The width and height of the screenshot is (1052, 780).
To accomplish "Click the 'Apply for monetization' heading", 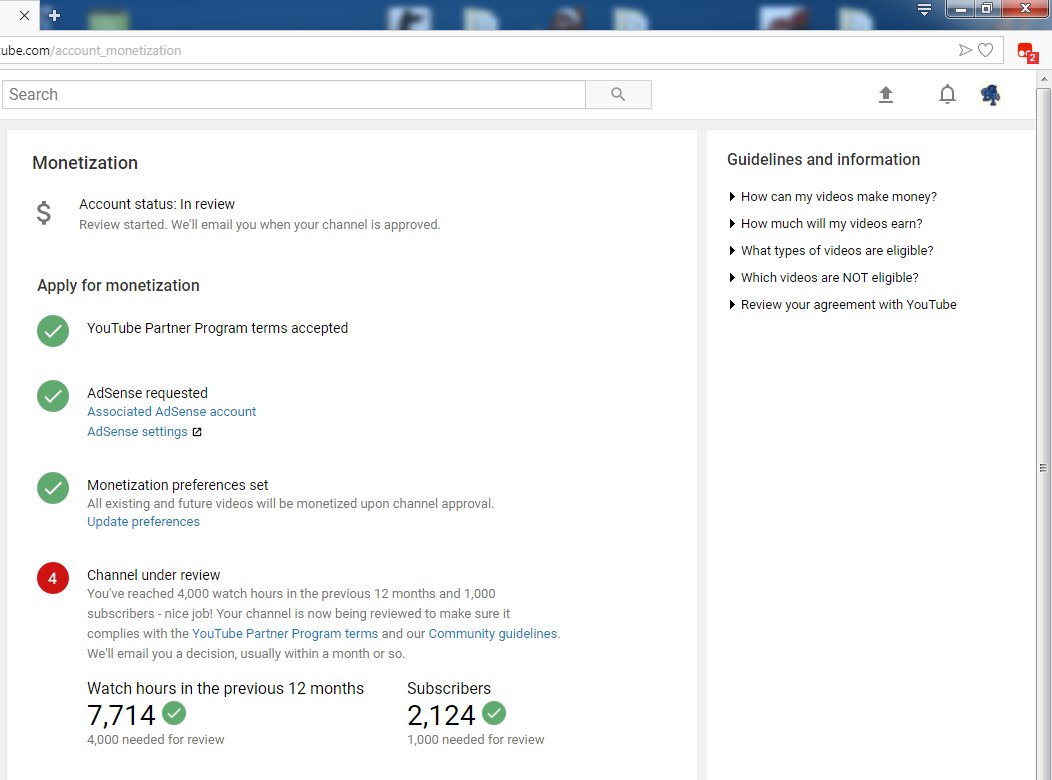I will (118, 286).
